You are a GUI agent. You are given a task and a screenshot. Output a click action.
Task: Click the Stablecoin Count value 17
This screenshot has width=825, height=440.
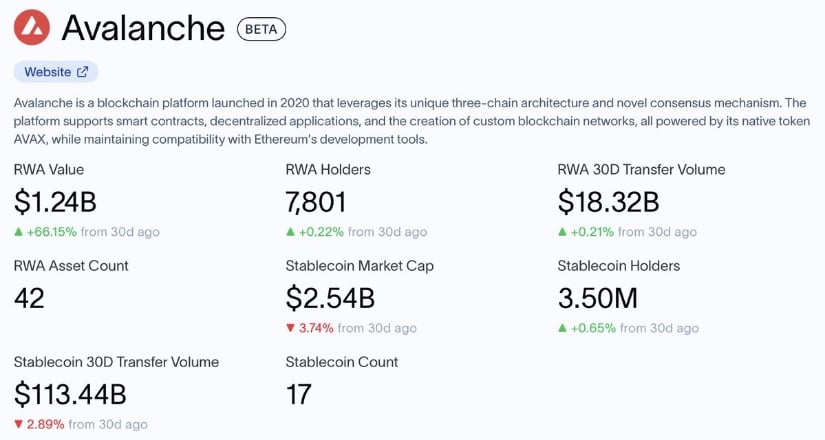click(299, 394)
